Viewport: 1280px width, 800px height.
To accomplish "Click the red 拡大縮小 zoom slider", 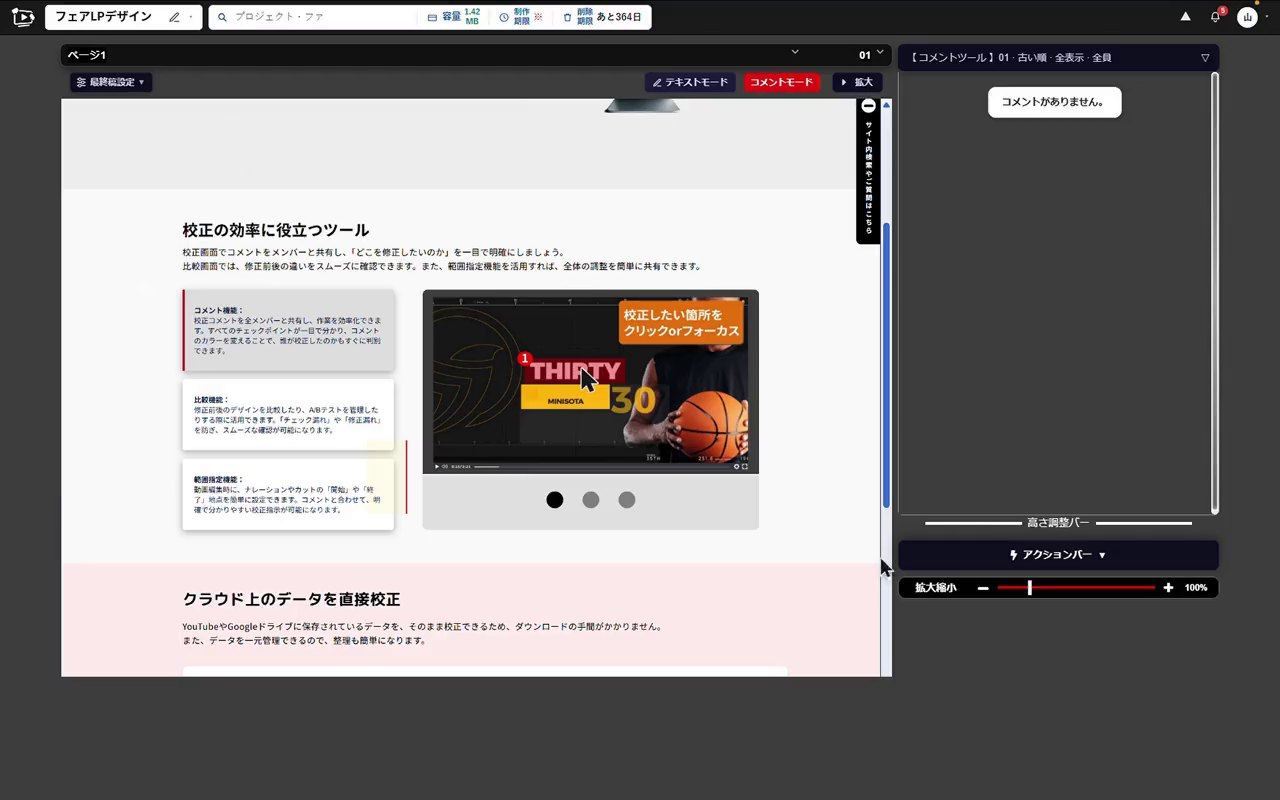I will tap(1076, 588).
